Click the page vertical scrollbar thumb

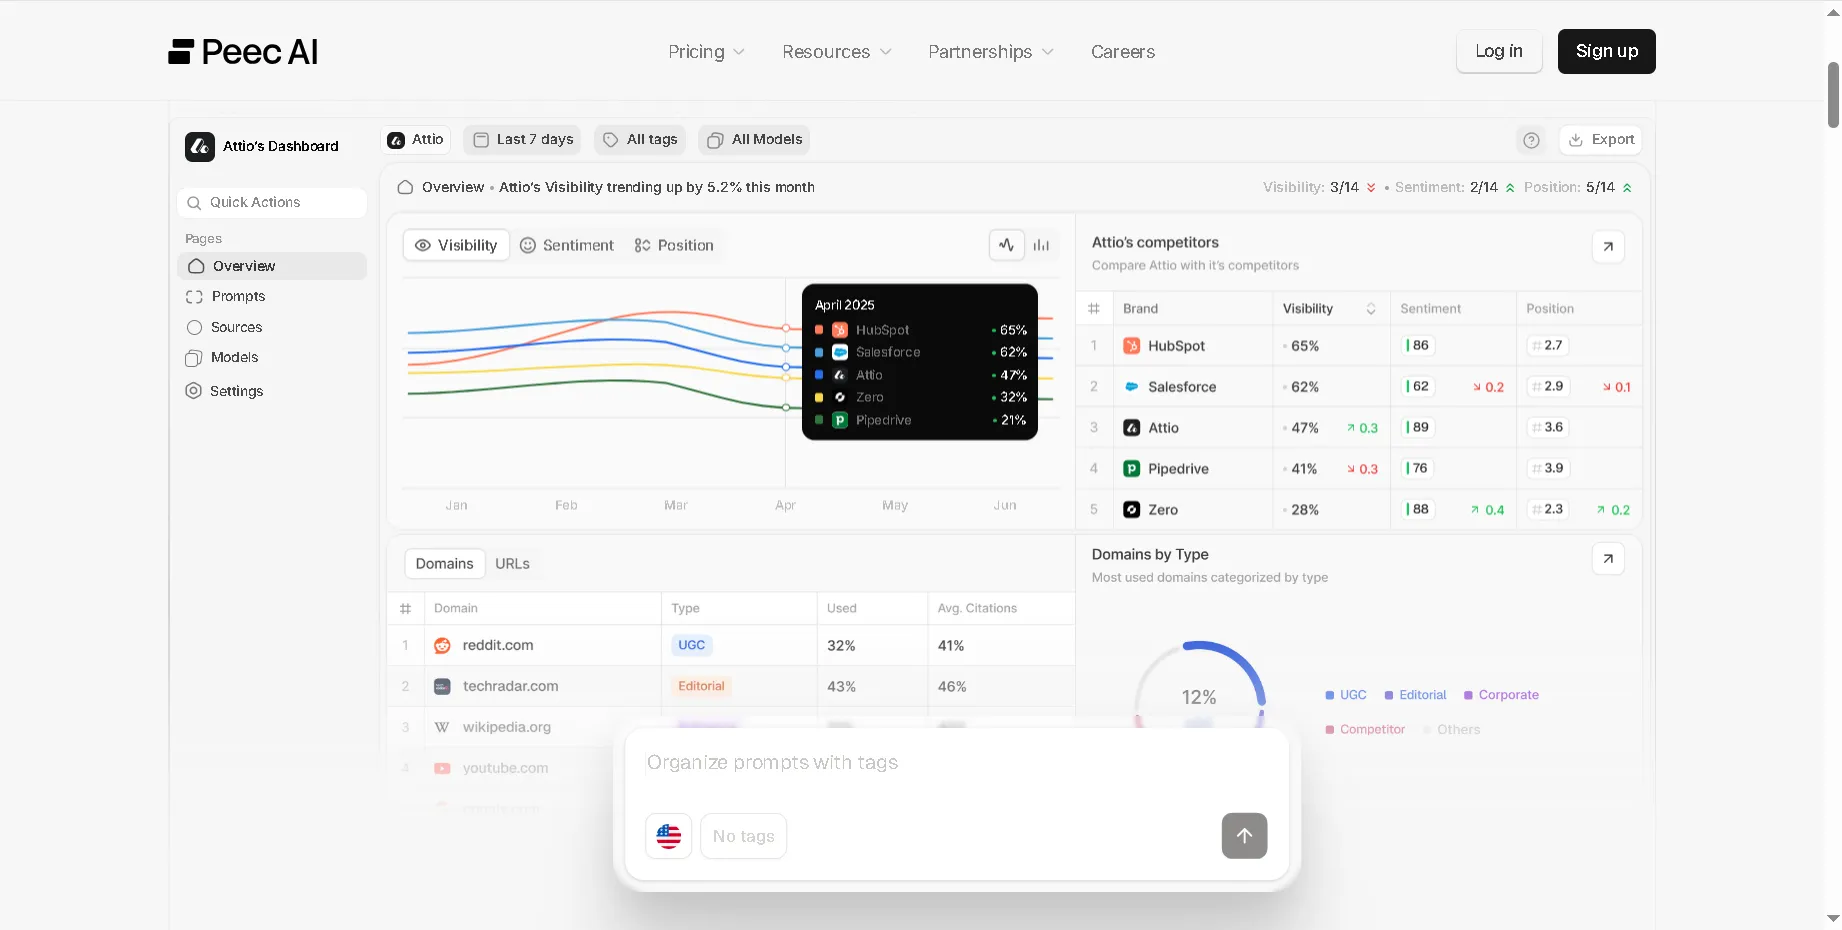pos(1833,95)
